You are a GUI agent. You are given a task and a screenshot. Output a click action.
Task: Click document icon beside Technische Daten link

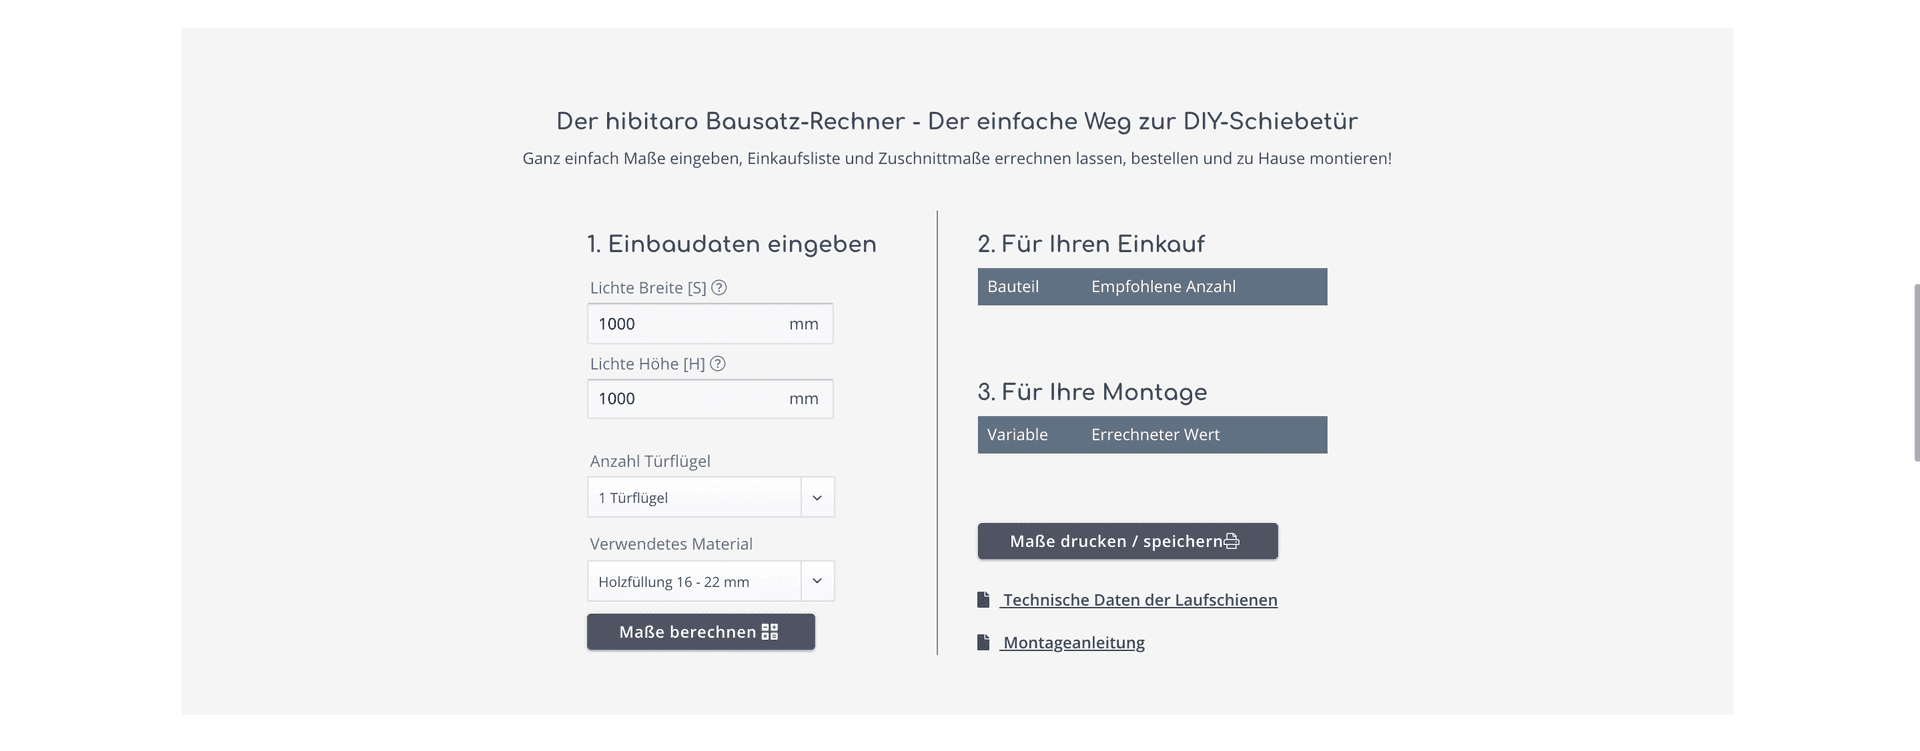click(983, 600)
